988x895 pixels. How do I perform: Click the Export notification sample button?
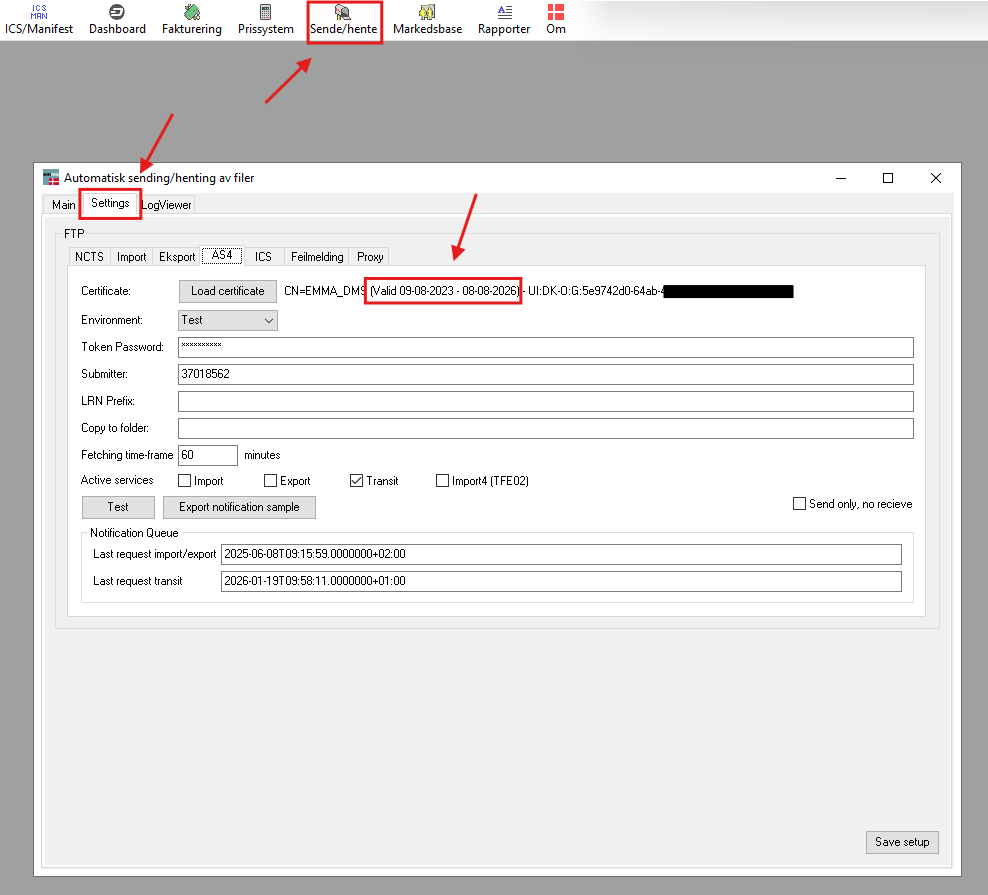(x=239, y=507)
